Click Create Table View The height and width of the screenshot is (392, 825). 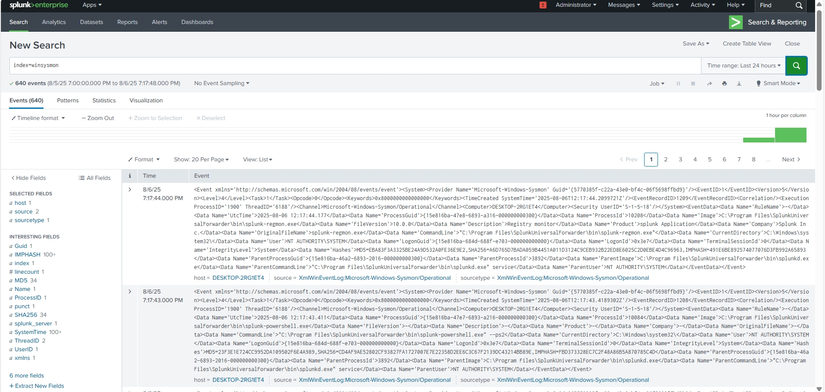pyautogui.click(x=747, y=44)
